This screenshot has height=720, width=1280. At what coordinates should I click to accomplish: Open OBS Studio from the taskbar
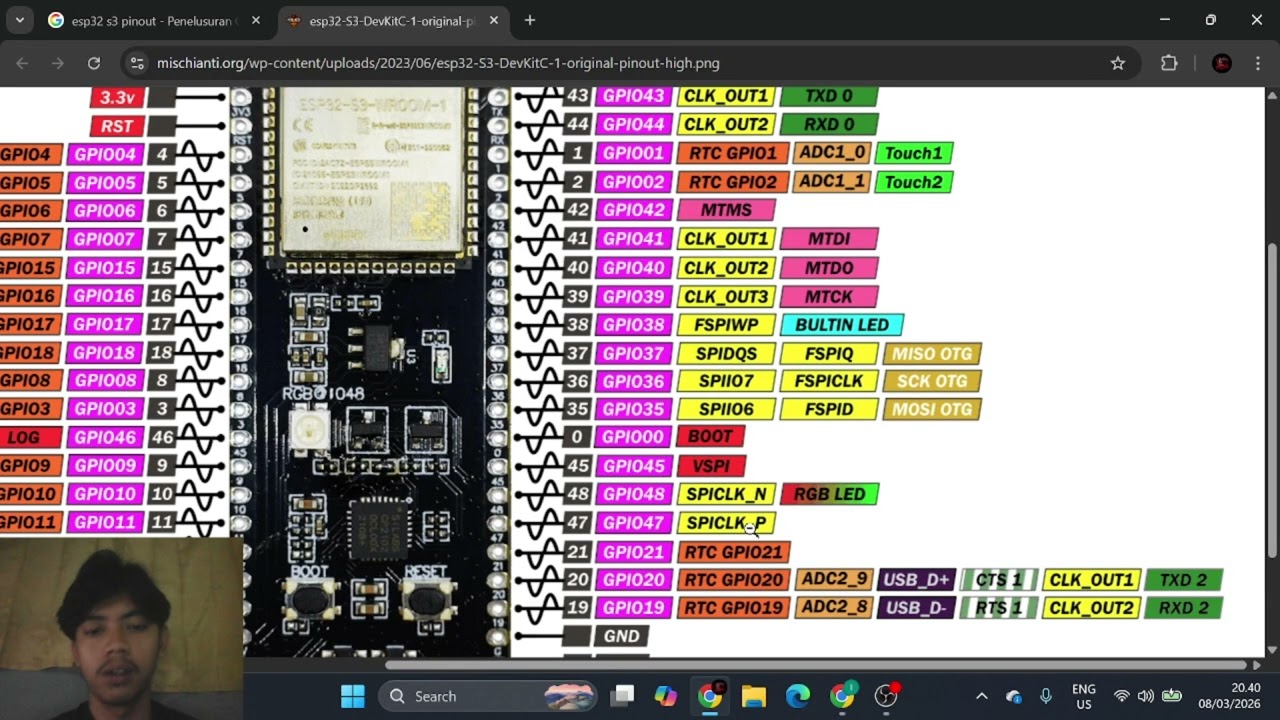[886, 696]
